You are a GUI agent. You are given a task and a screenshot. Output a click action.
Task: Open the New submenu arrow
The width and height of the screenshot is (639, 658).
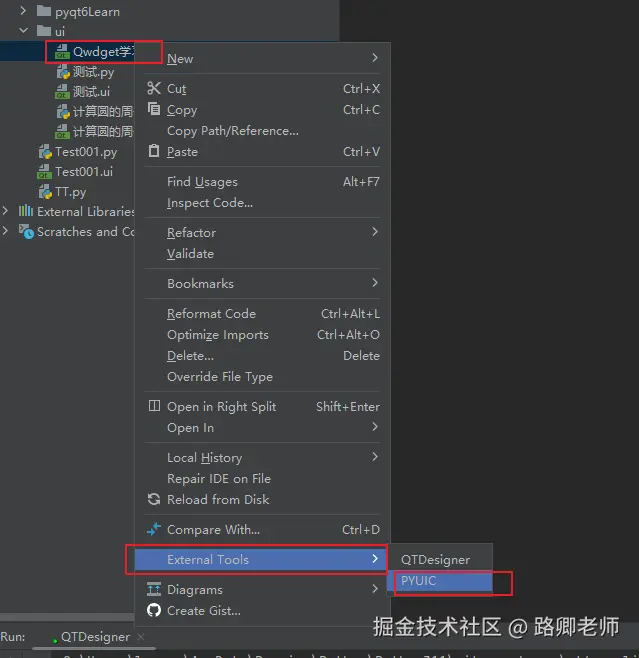[x=375, y=58]
